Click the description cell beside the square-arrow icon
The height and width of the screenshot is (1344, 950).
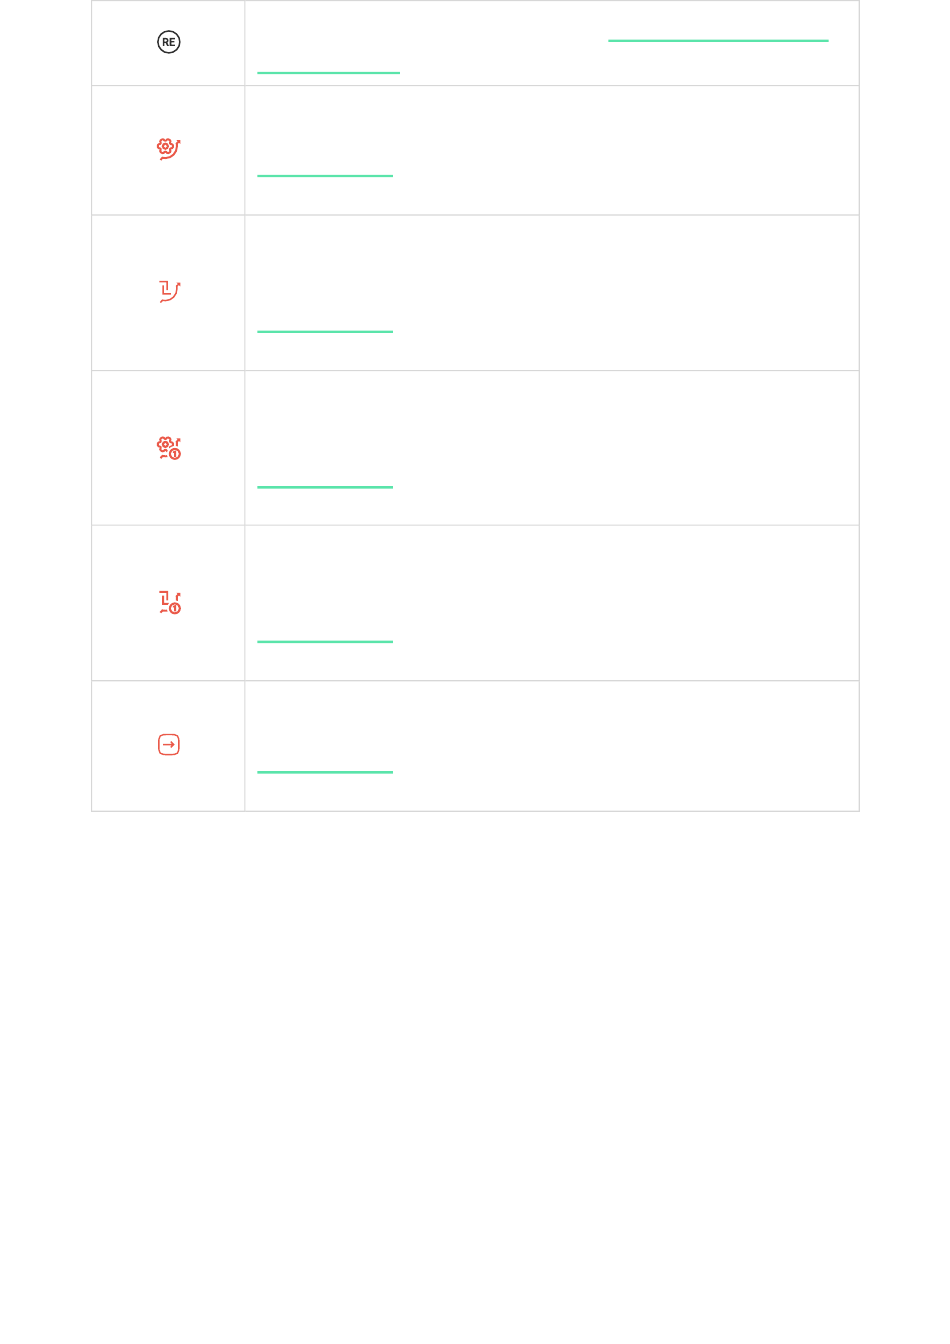pyautogui.click(x=552, y=746)
